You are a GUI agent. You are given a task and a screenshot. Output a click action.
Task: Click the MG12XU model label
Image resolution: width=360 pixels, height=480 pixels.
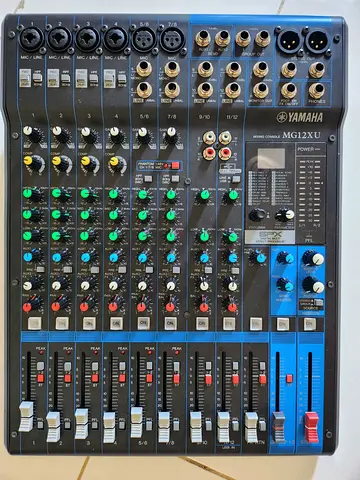[301, 135]
